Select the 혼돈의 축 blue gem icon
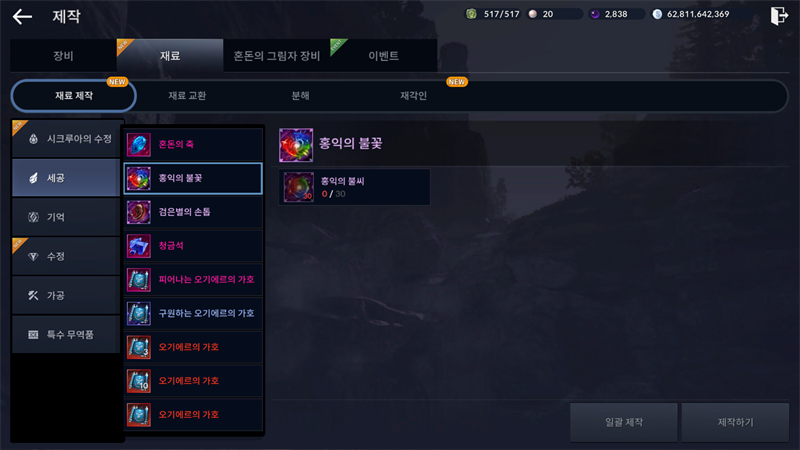Viewport: 800px width, 450px height. point(139,144)
